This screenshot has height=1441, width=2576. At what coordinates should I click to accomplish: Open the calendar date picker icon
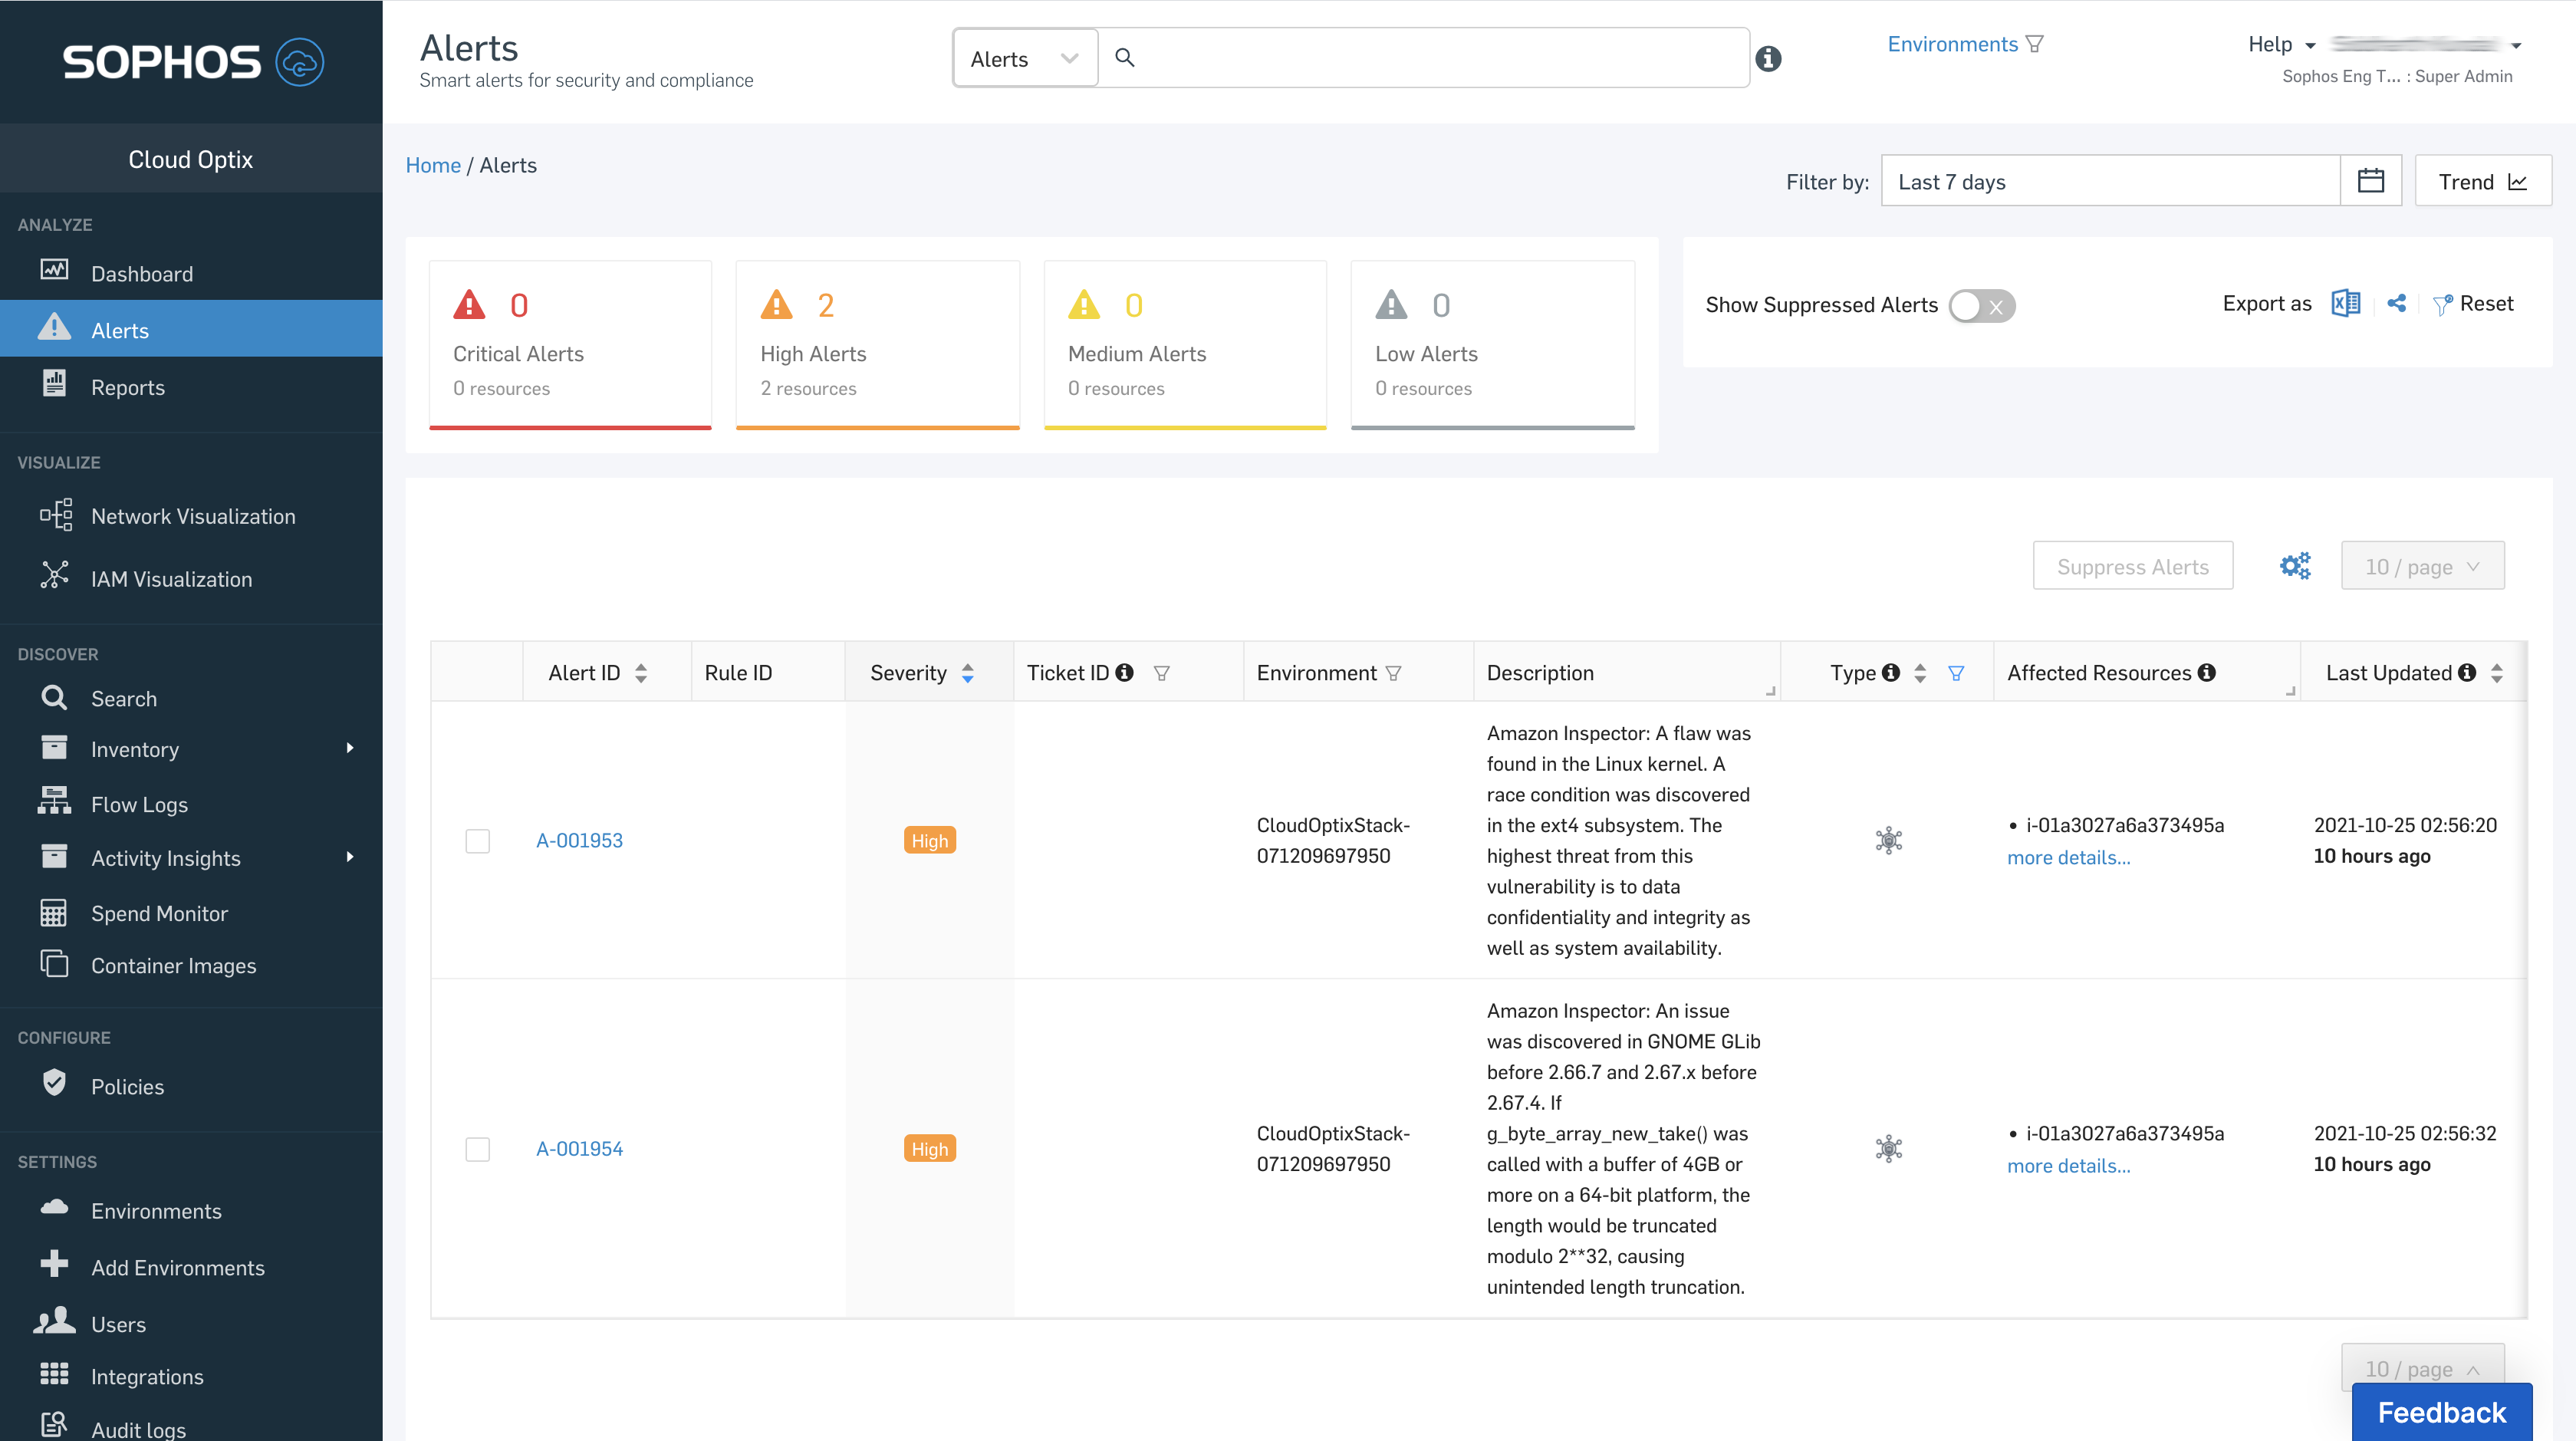2370,181
